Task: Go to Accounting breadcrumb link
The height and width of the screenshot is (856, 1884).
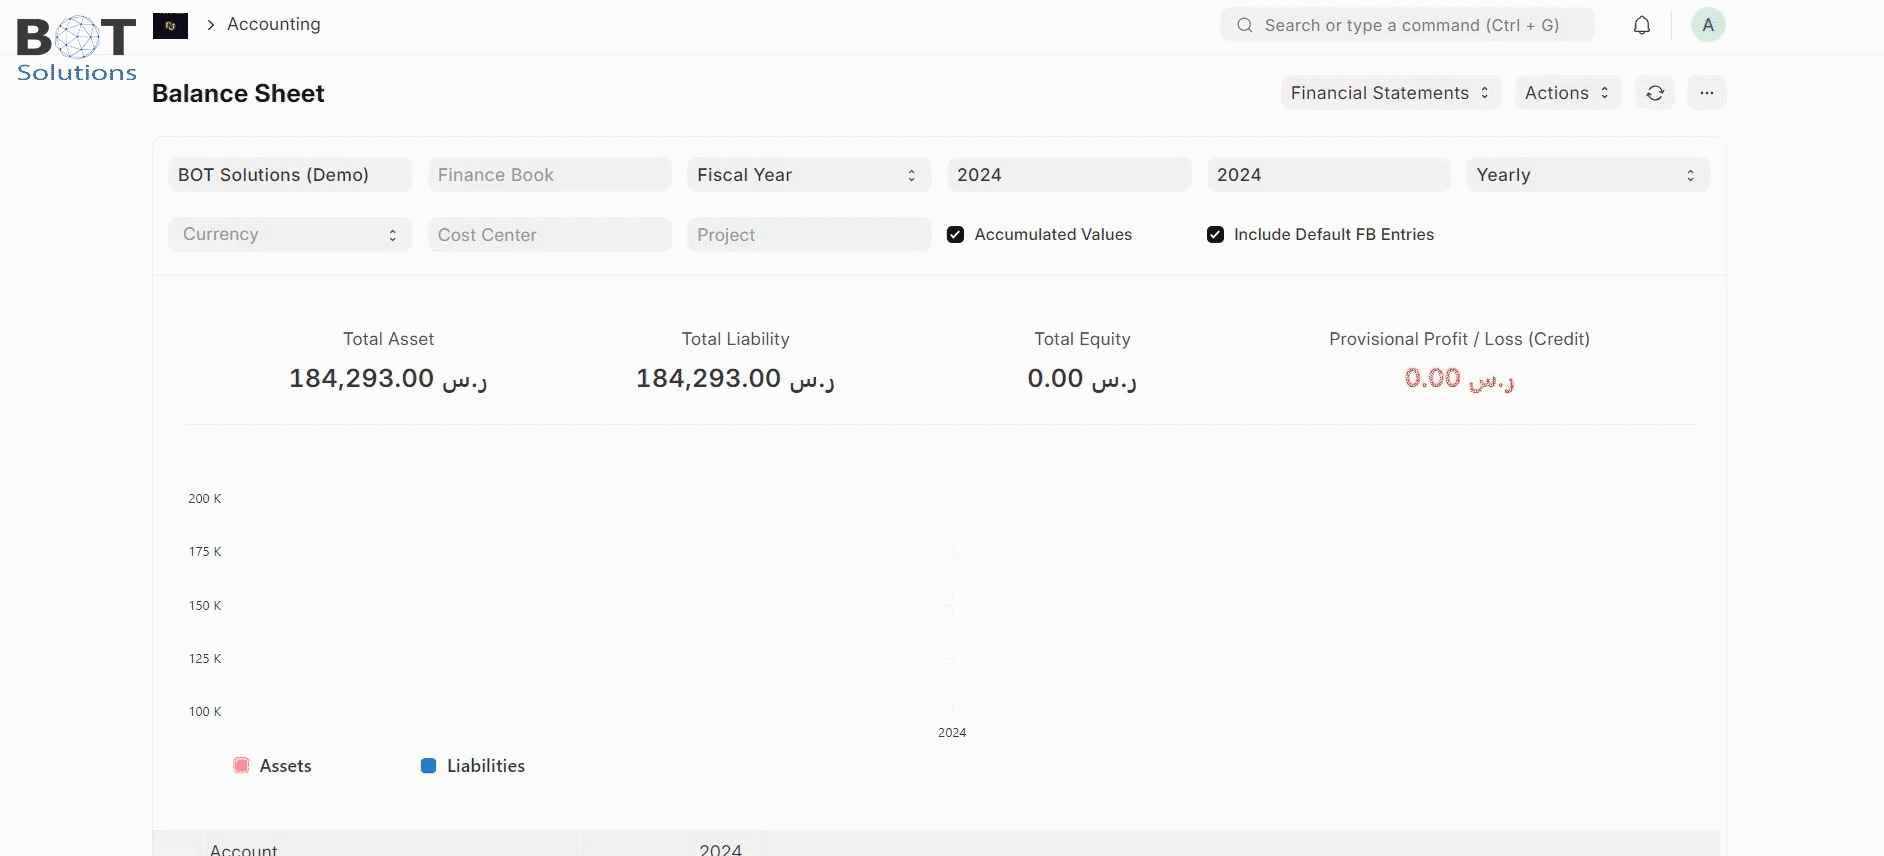Action: pos(273,24)
